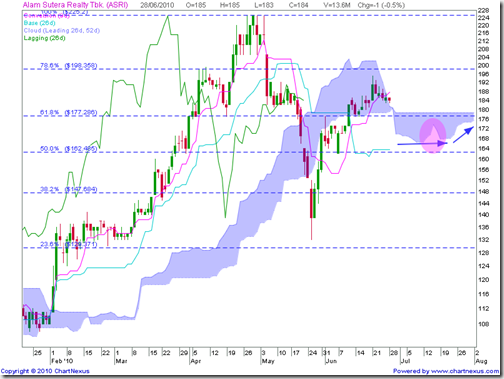Click the 38.2% ($147.684) Fibonacci label
The height and width of the screenshot is (379, 504).
69,189
